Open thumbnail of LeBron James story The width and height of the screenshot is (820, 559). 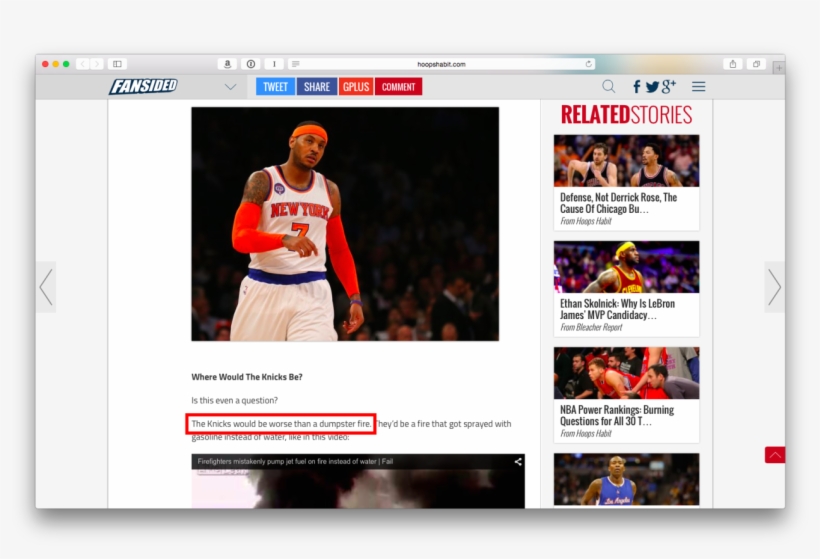pos(627,267)
